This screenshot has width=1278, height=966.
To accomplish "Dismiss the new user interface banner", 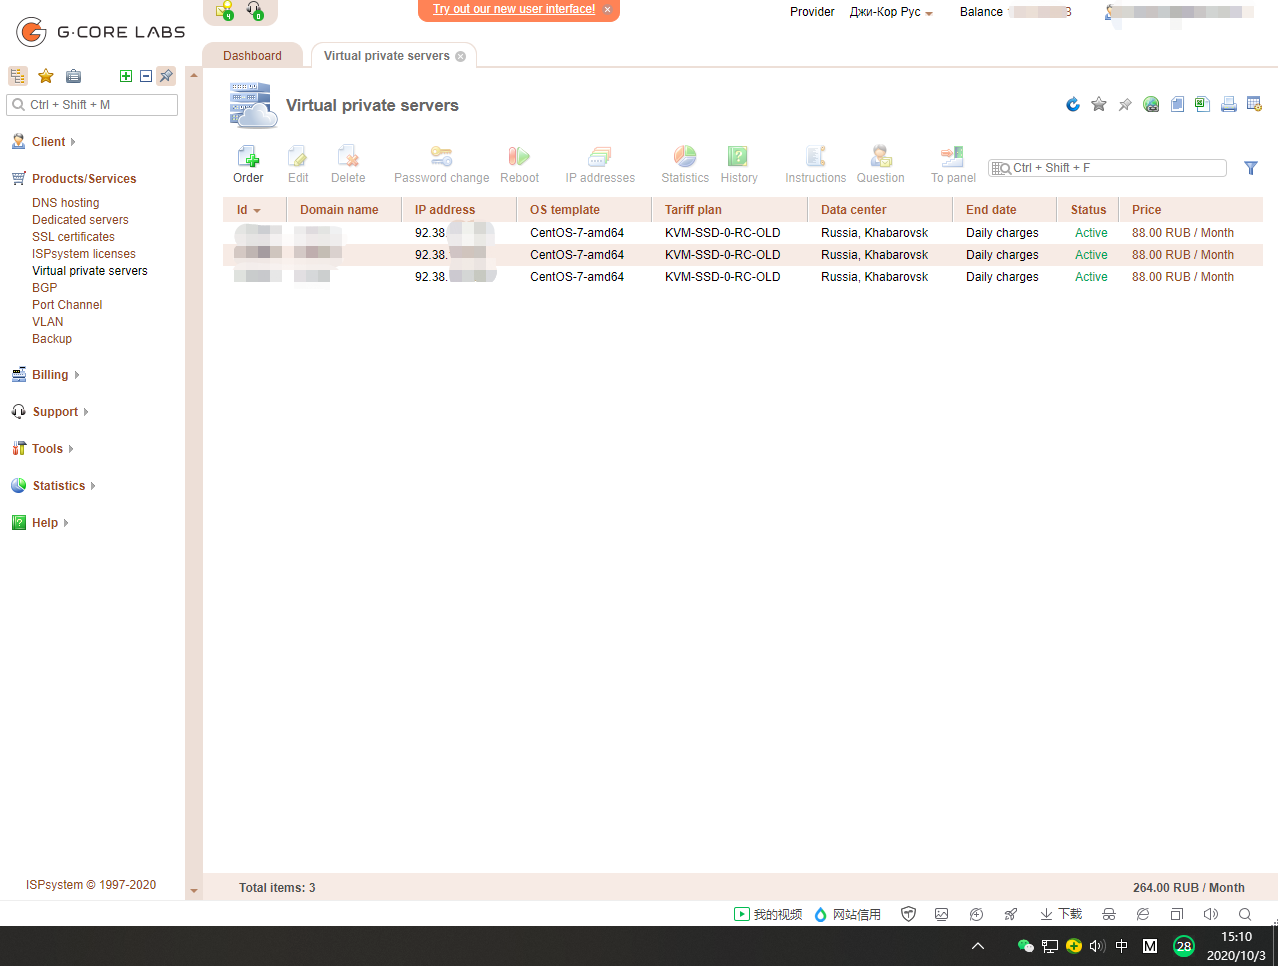I will 607,9.
